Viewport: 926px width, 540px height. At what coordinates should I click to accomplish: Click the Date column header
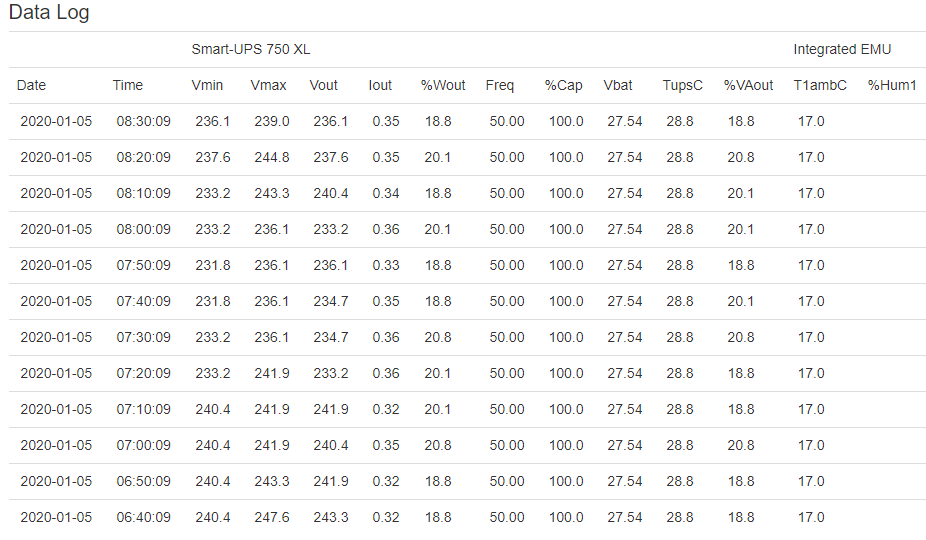[x=31, y=85]
